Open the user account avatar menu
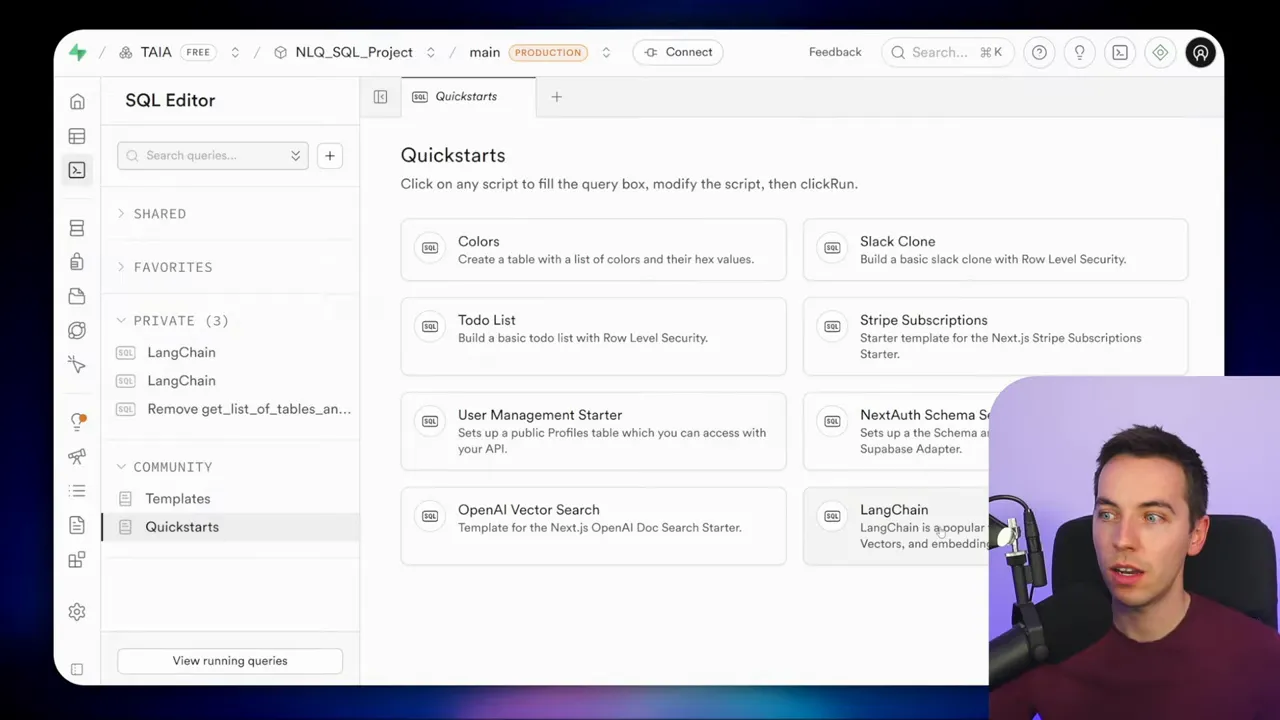Viewport: 1280px width, 720px height. pyautogui.click(x=1200, y=52)
